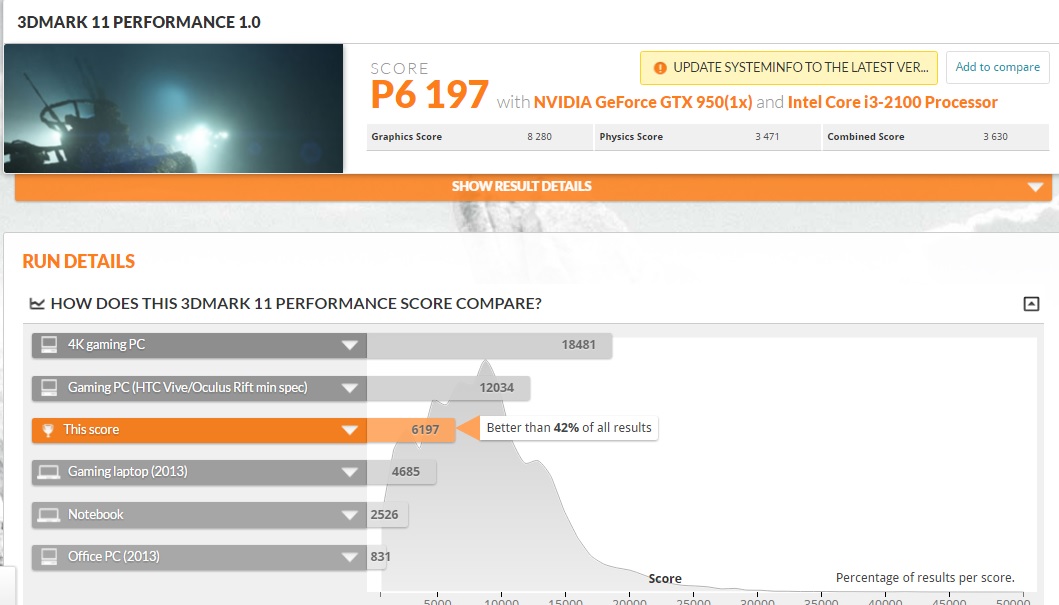
Task: Click the Notebook row device icon
Action: coord(47,513)
